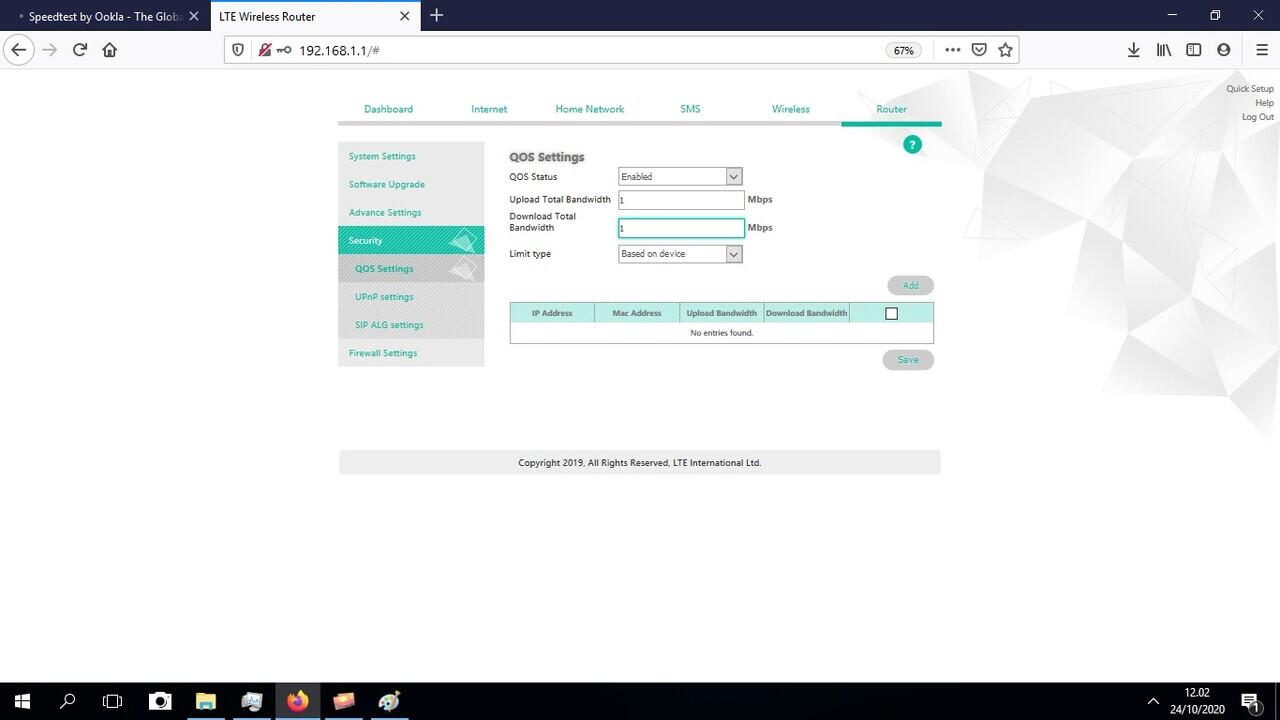
Task: Collapse the Security sidebar section
Action: pos(411,240)
